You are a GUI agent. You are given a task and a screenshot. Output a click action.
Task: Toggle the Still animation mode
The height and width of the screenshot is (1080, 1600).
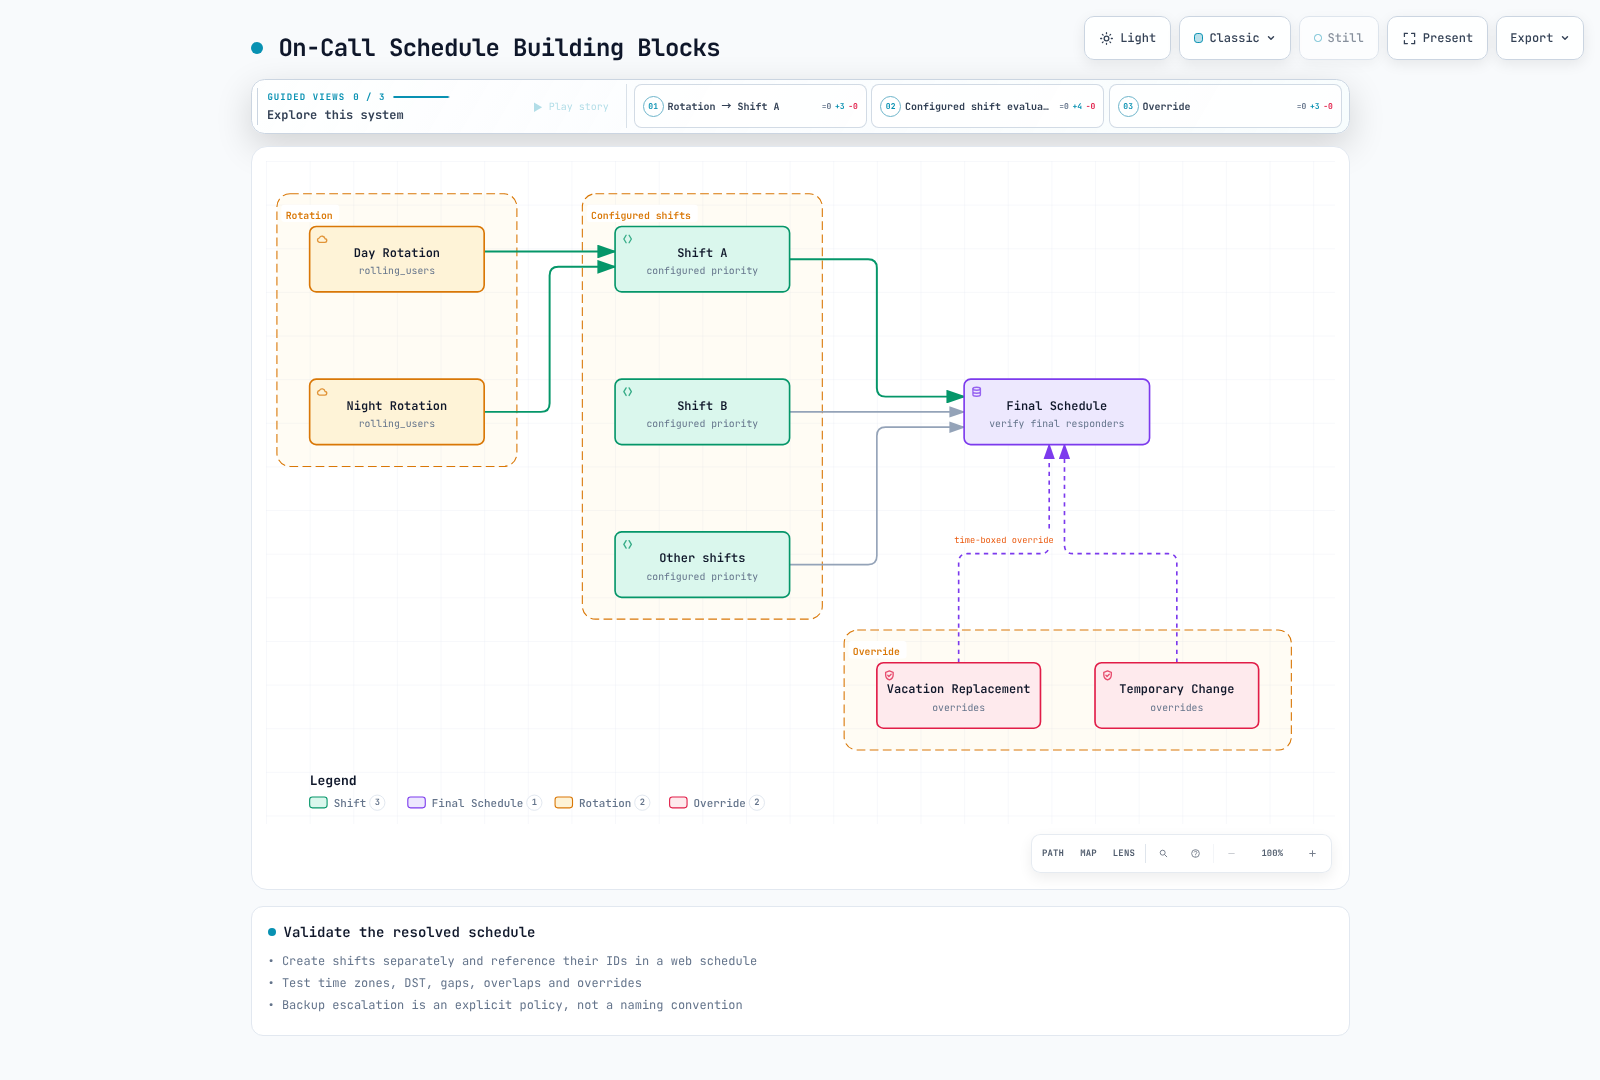coord(1339,38)
